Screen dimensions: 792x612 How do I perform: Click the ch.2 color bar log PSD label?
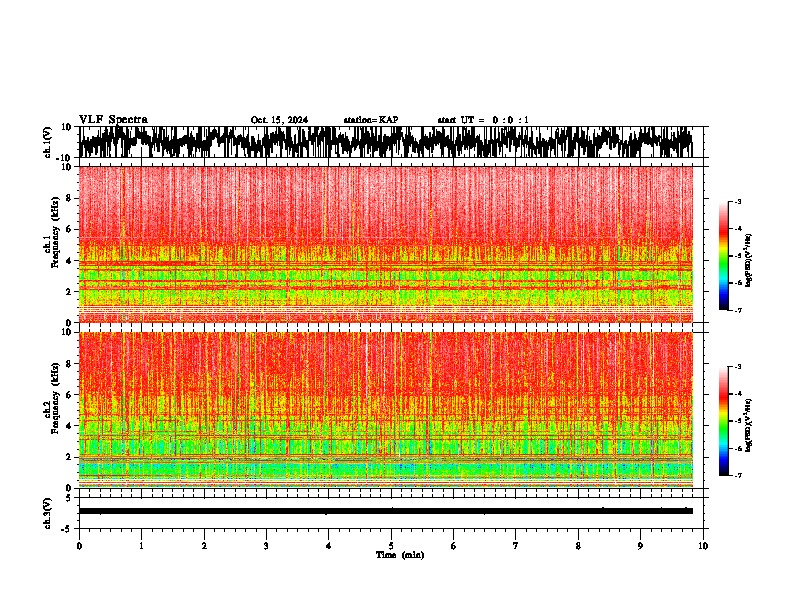749,425
